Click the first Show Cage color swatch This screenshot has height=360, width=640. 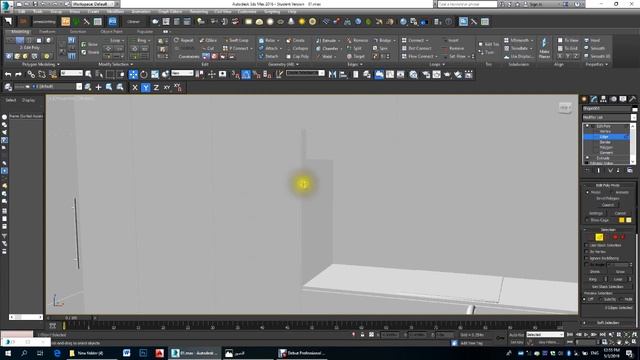tap(621, 220)
